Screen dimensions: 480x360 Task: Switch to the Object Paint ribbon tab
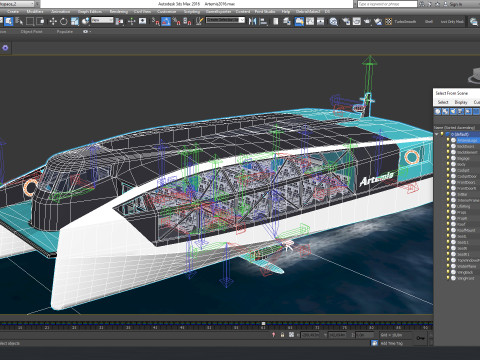pos(31,32)
